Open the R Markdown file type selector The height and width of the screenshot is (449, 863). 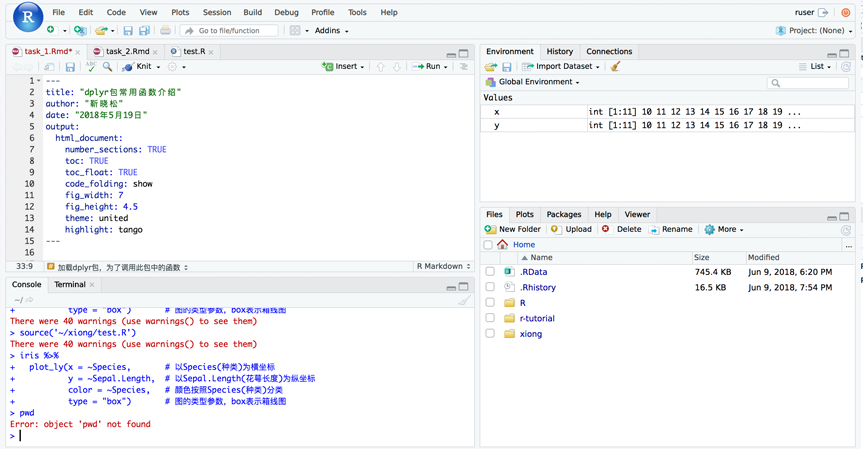coord(444,266)
